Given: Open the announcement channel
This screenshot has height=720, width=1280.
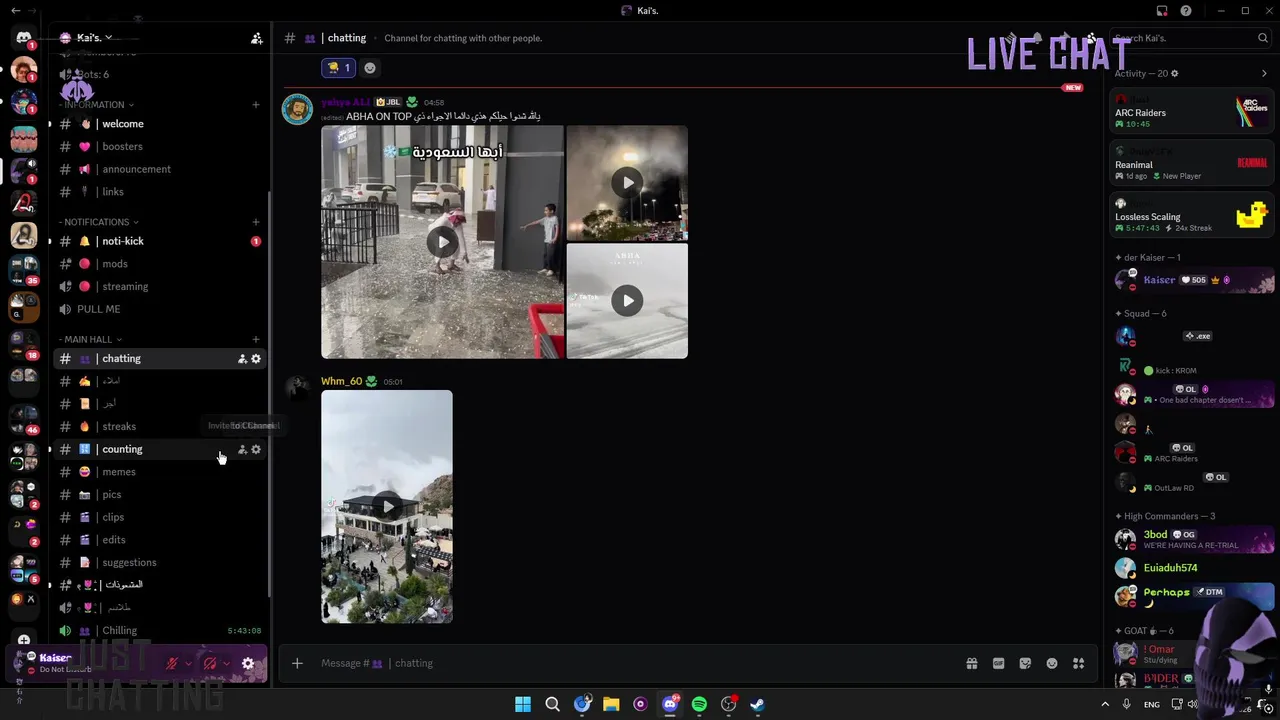Looking at the screenshot, I should 160,169.
